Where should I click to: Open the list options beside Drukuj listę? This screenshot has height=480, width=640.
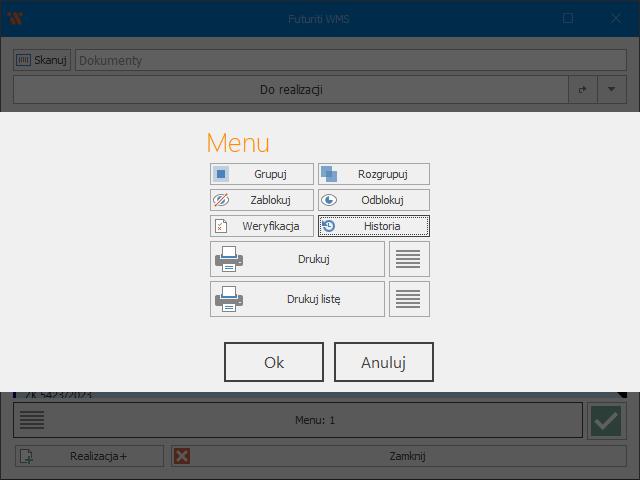tap(409, 299)
